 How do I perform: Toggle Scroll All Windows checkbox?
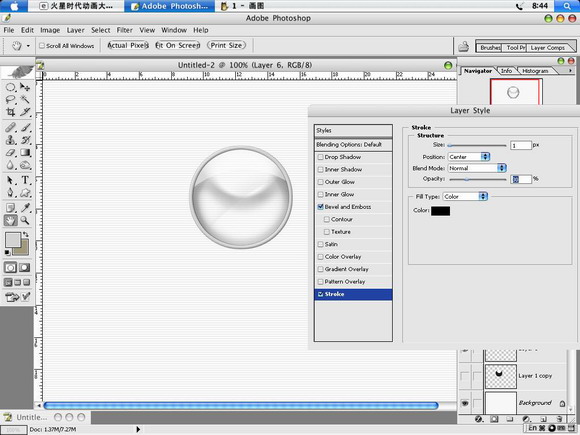42,45
